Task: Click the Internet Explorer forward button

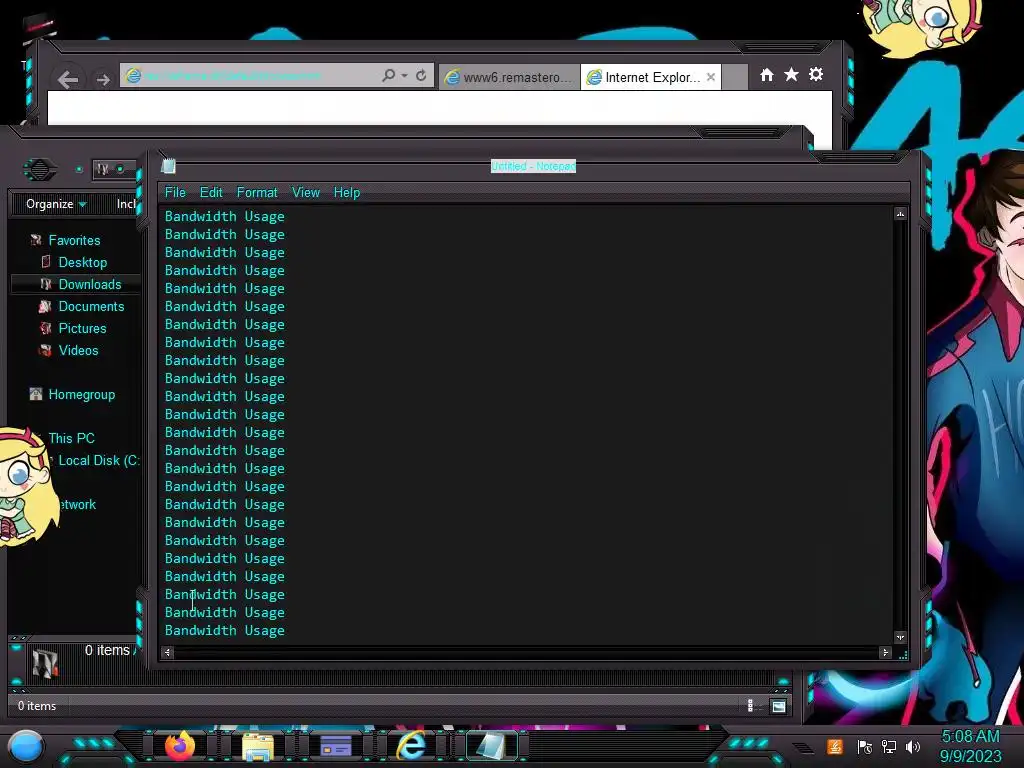Action: click(103, 80)
